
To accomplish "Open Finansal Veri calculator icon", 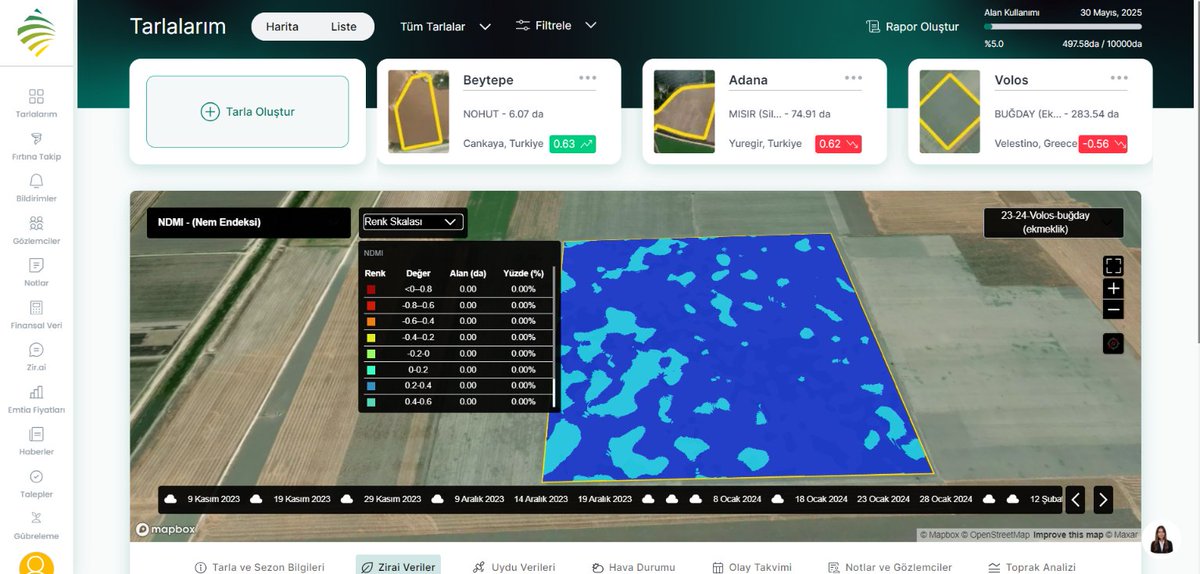I will tap(36, 313).
